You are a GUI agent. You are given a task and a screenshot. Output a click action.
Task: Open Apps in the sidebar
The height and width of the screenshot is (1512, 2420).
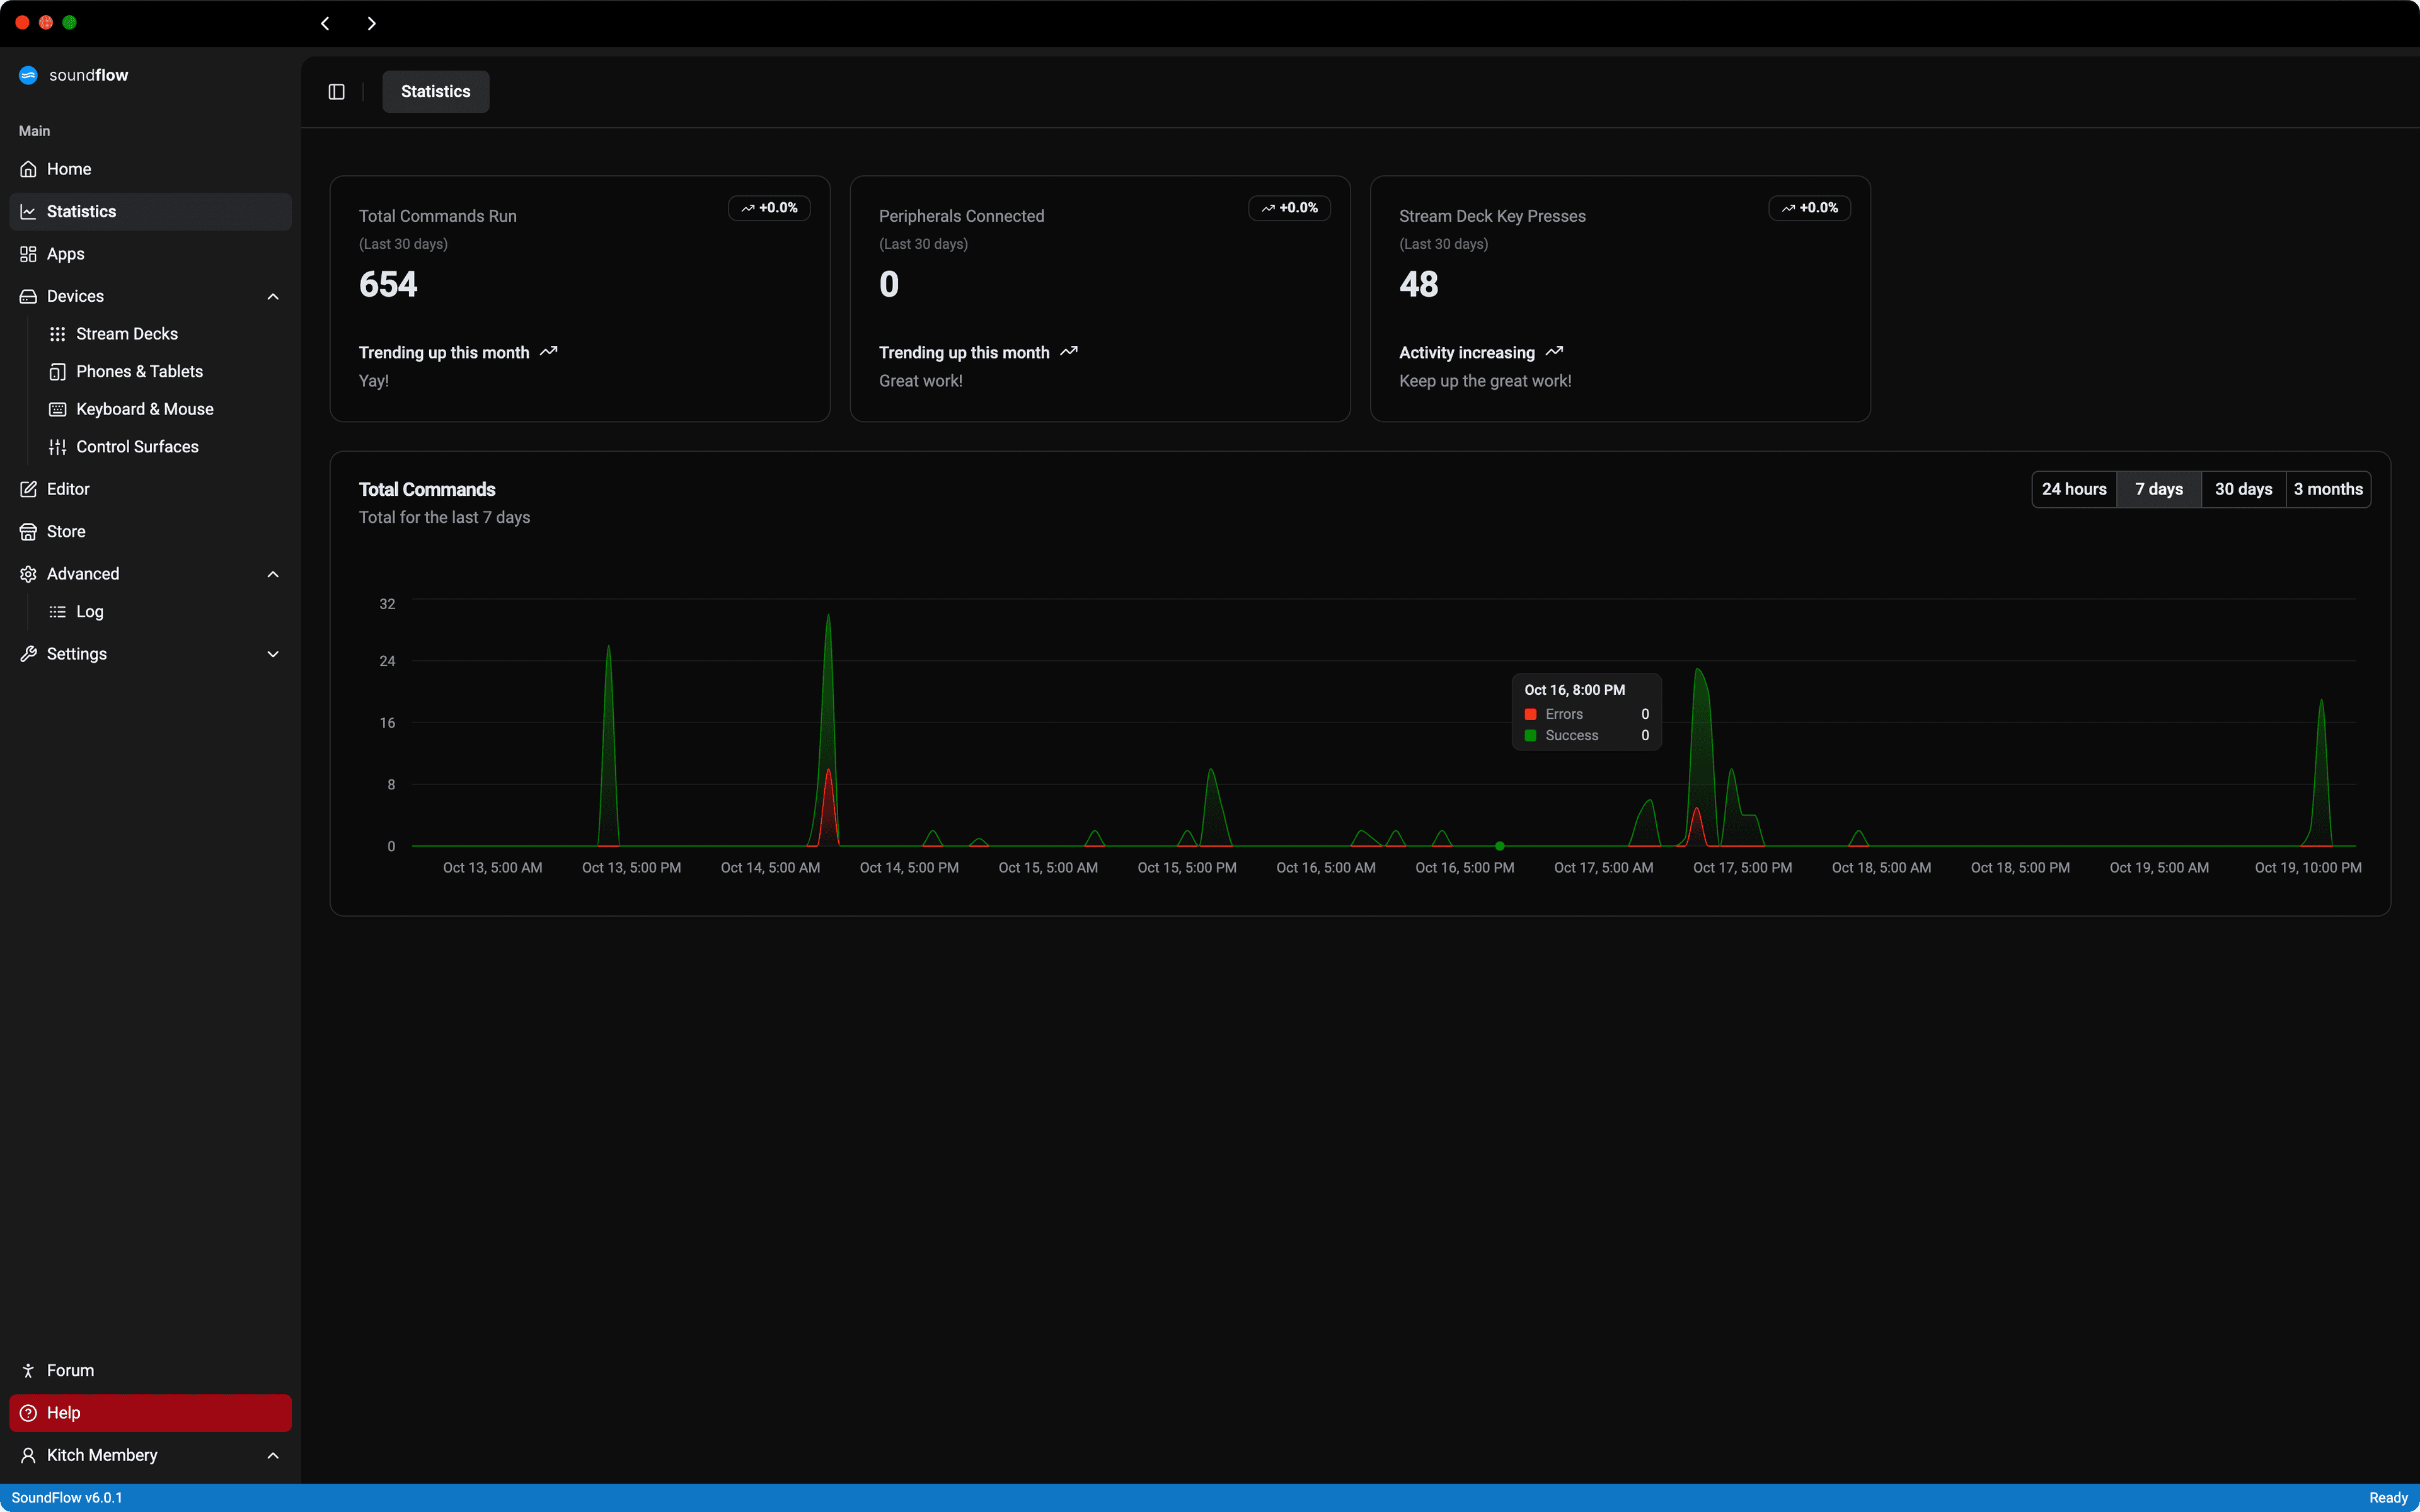[66, 254]
